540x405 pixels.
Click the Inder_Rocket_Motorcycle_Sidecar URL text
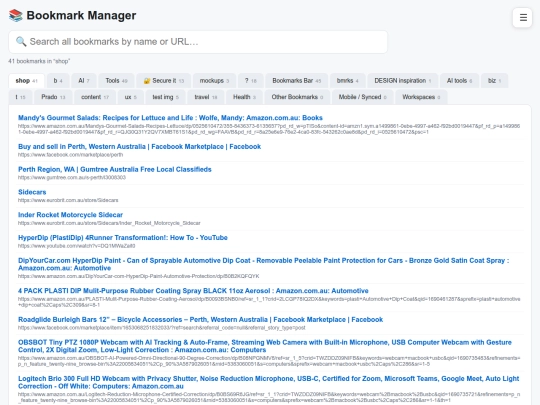click(109, 223)
